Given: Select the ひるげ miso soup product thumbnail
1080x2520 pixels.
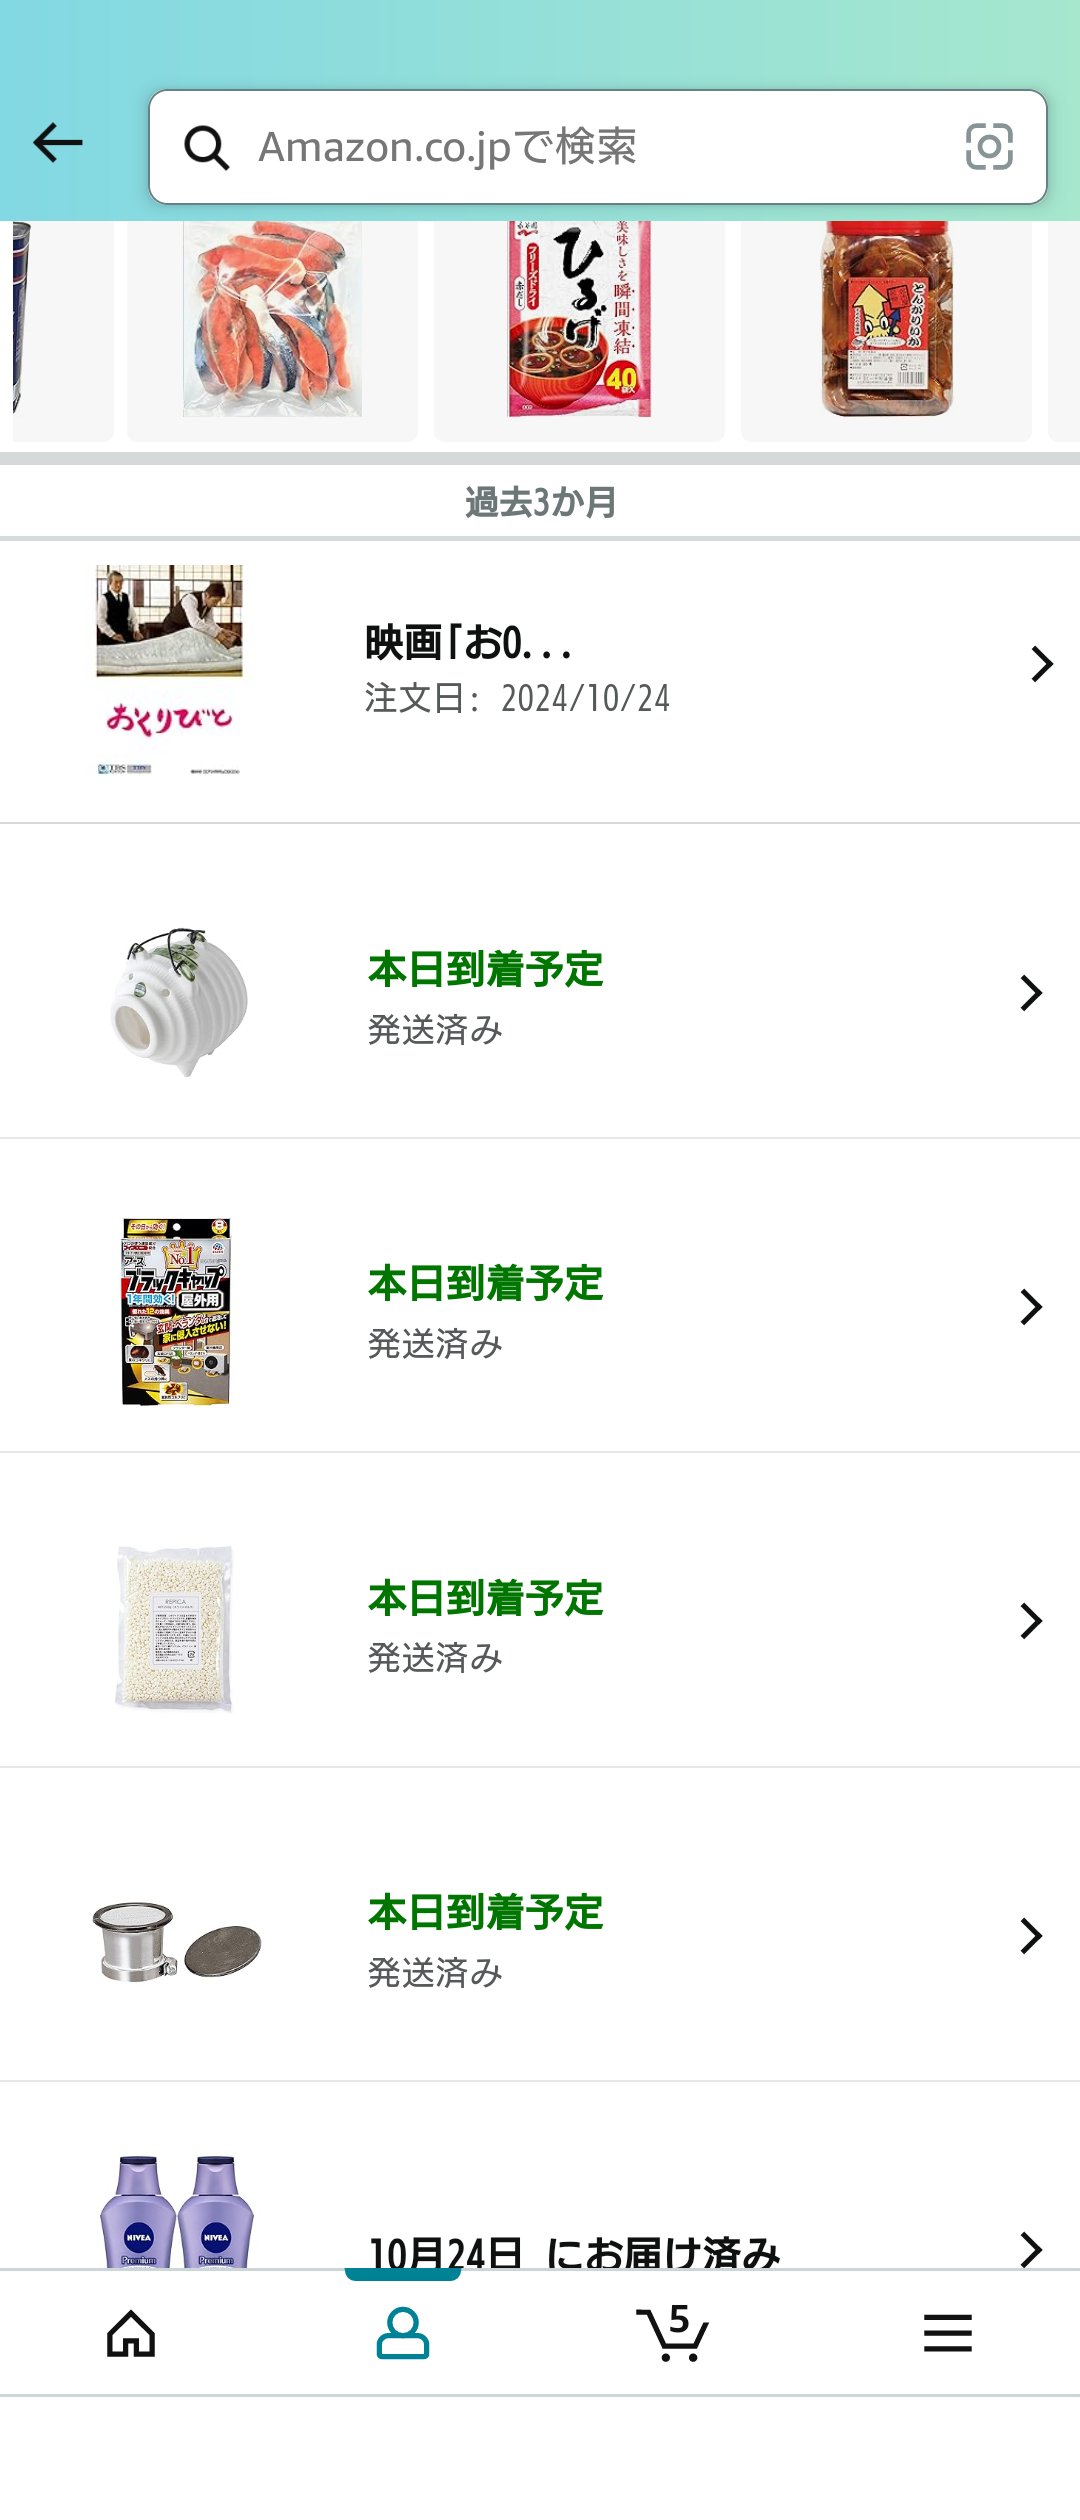Looking at the screenshot, I should pyautogui.click(x=579, y=320).
